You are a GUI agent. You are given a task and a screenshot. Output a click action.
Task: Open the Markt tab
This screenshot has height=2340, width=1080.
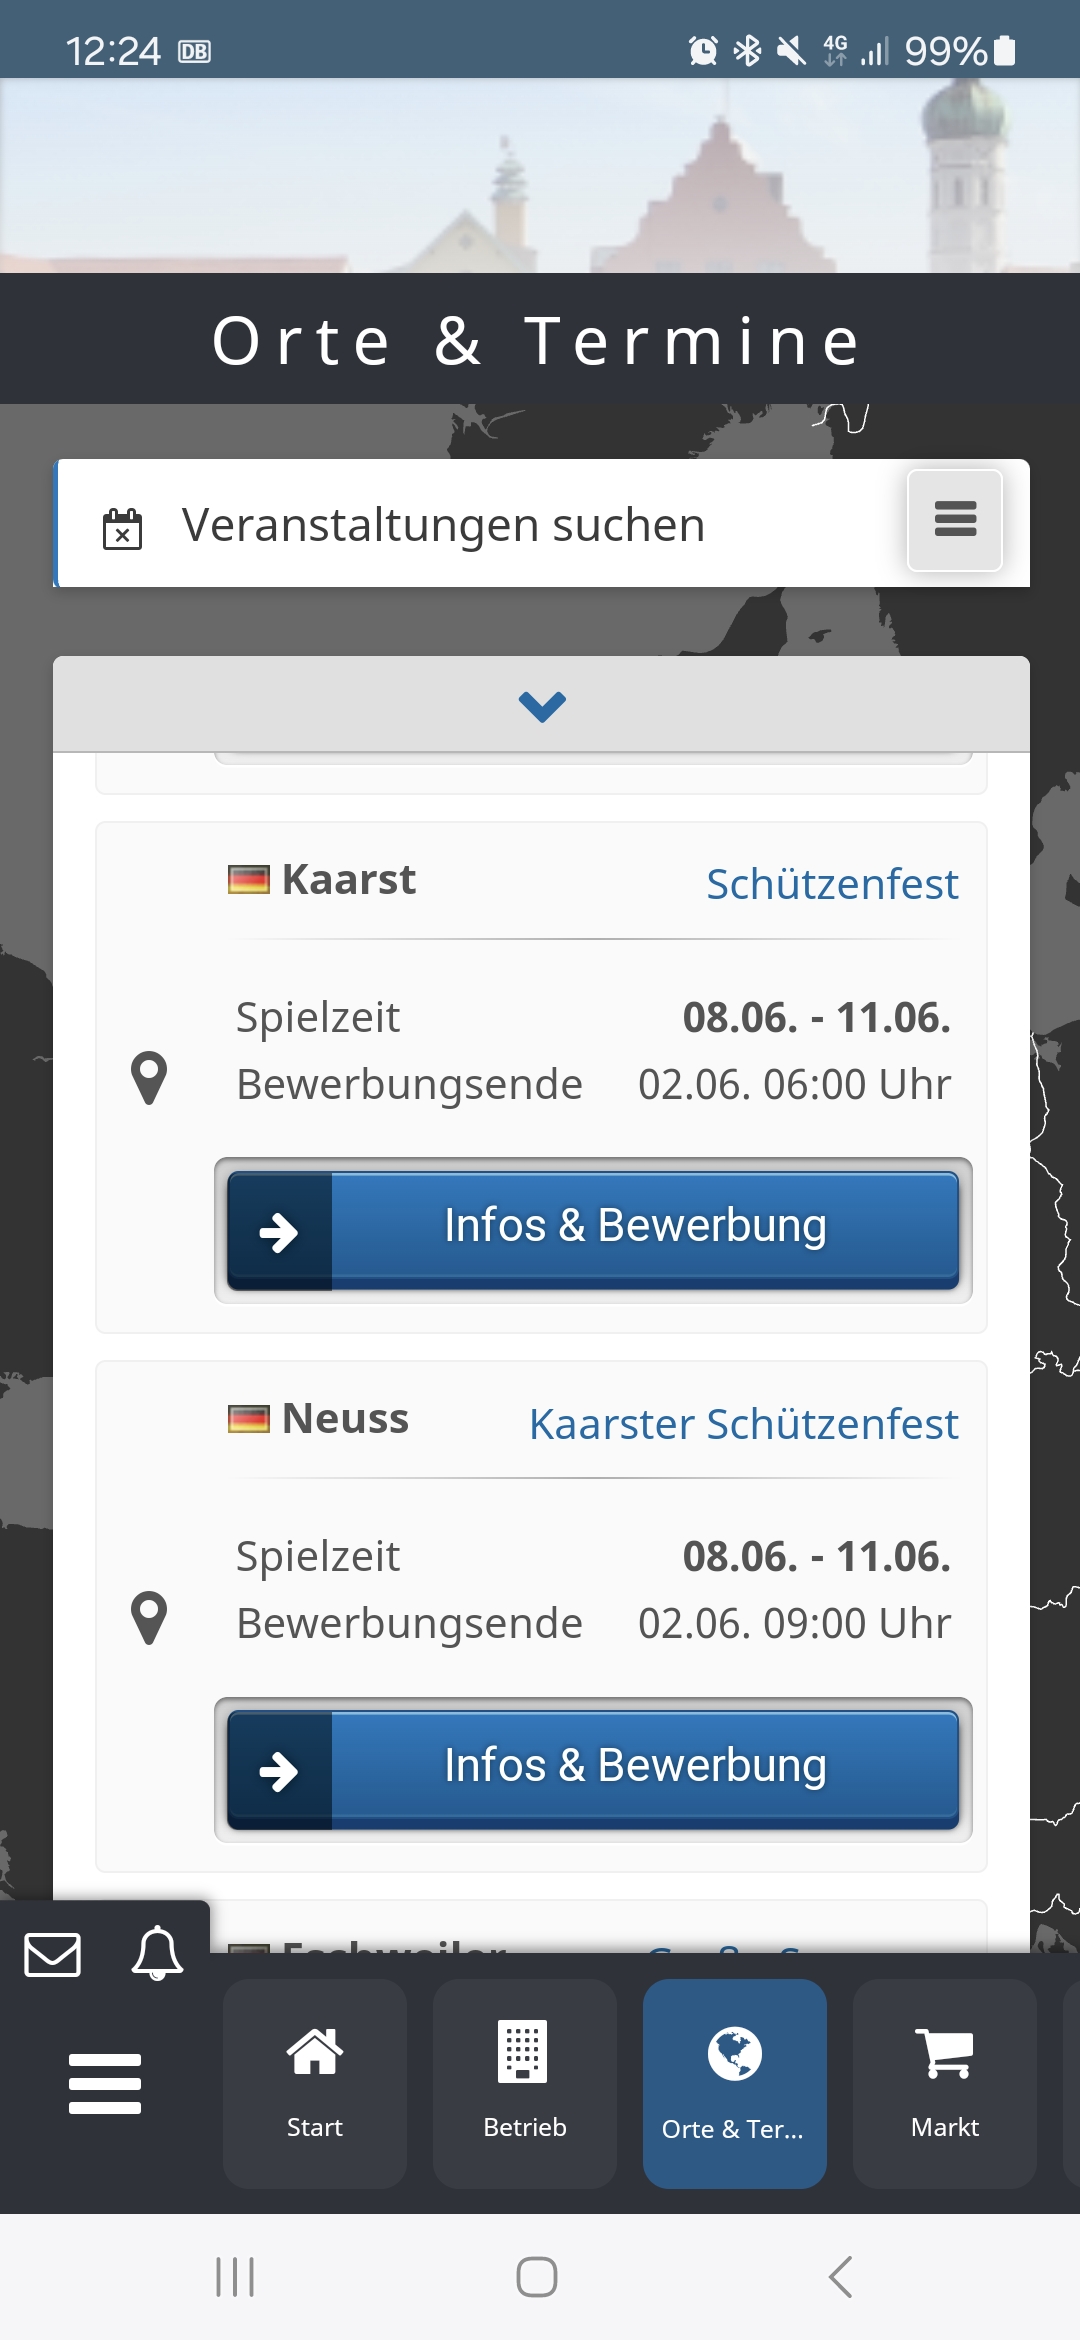tap(944, 2082)
